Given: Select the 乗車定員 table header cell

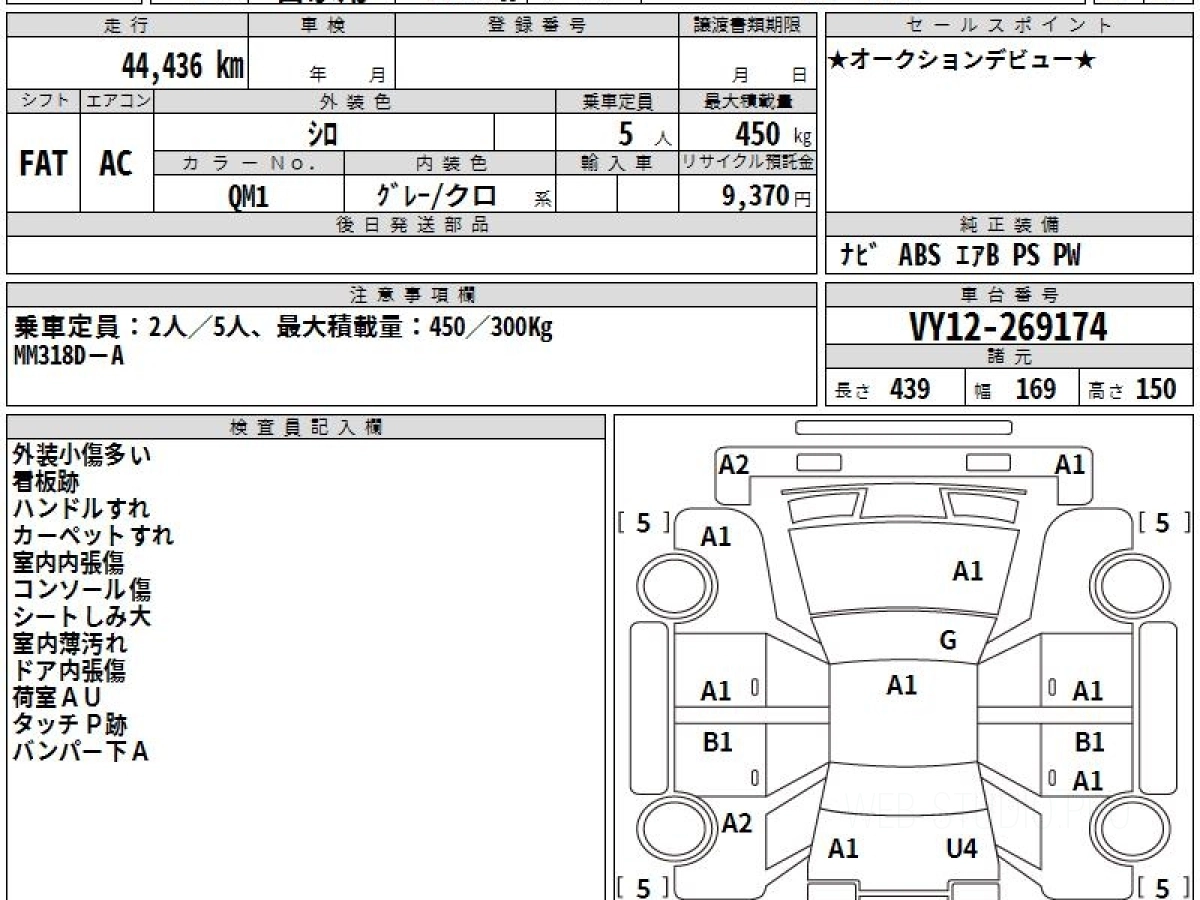Looking at the screenshot, I should click(x=617, y=101).
